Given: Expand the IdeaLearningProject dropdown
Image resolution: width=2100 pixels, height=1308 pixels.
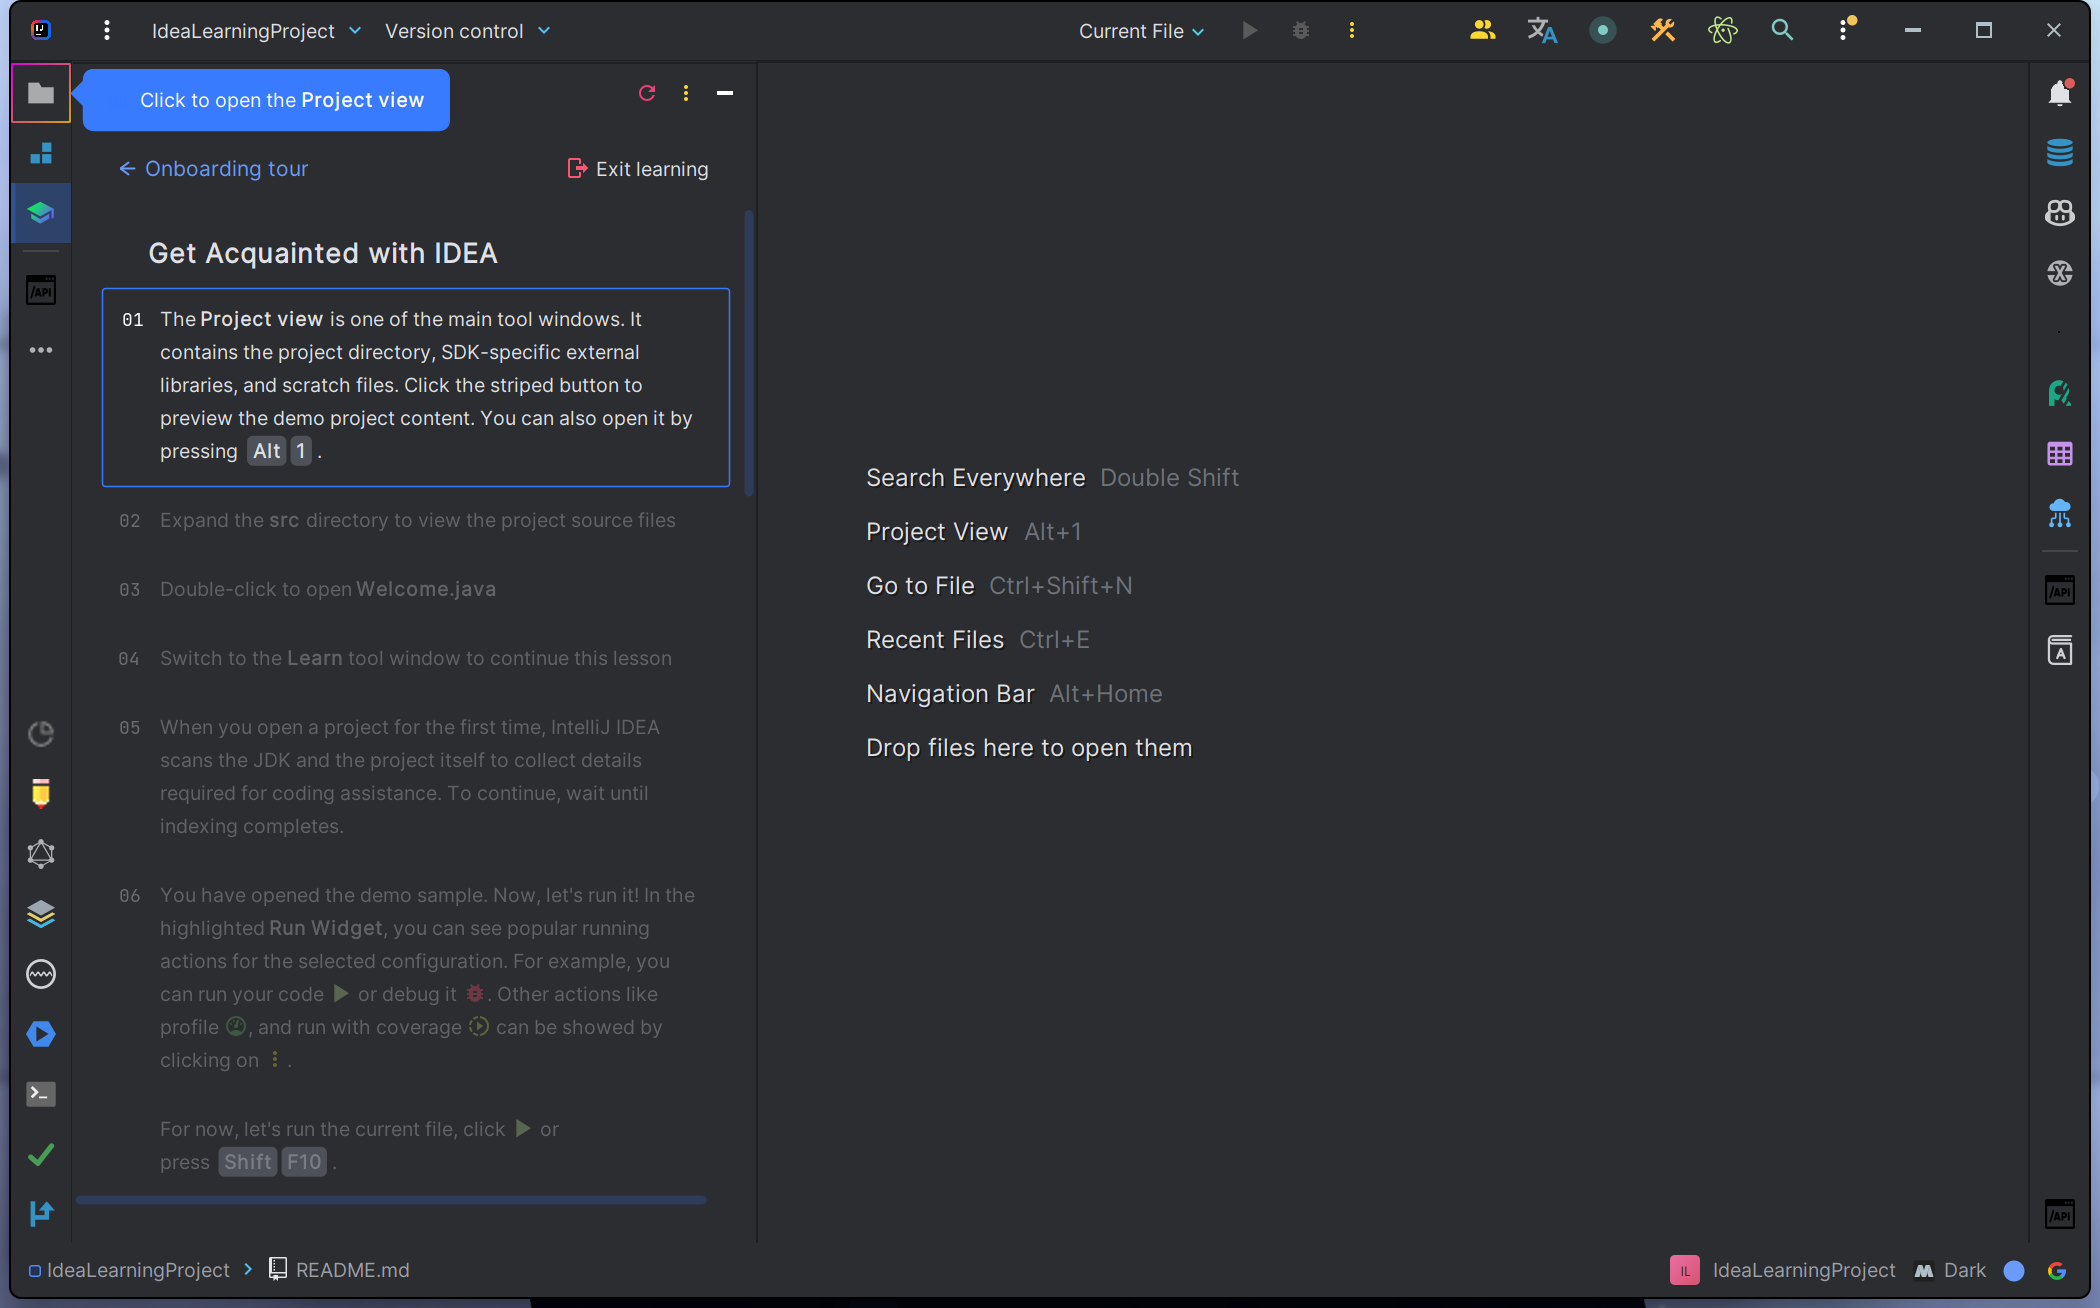Looking at the screenshot, I should [256, 31].
